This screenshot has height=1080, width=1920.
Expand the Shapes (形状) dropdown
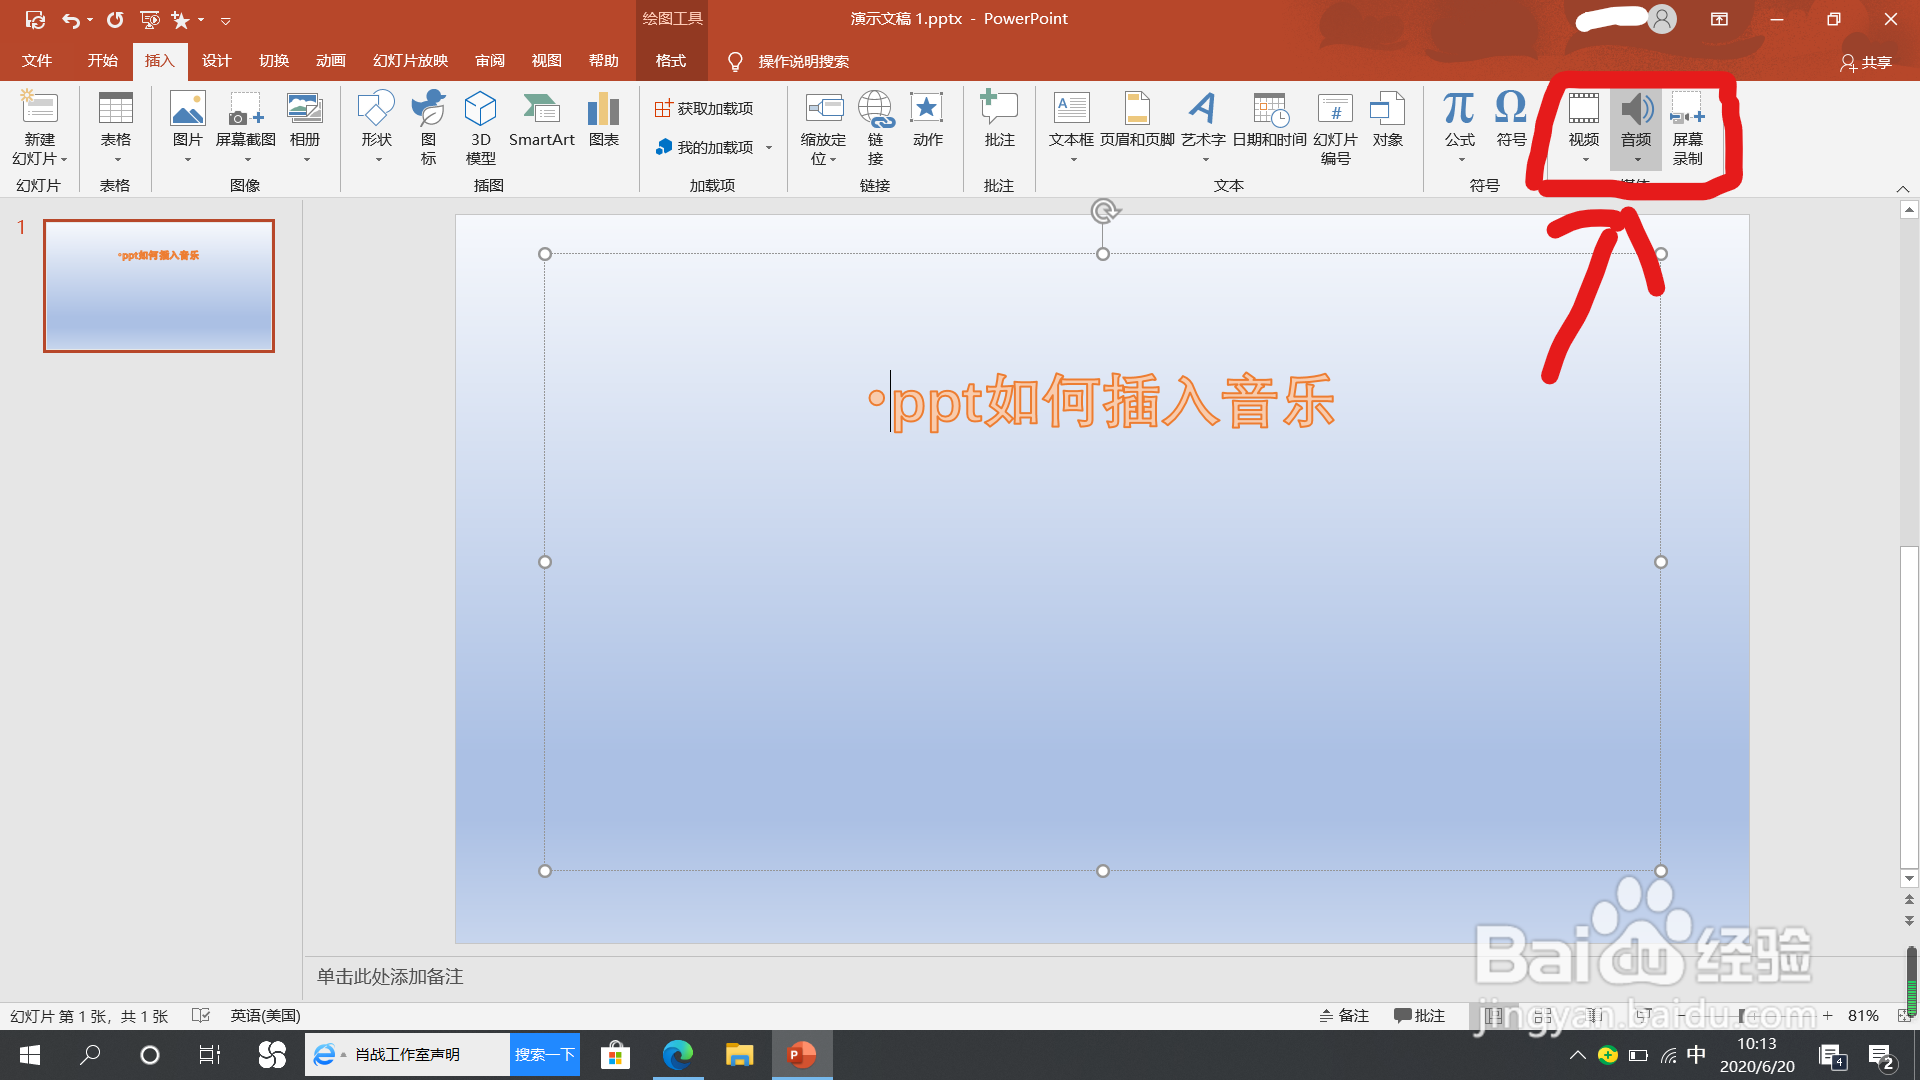click(377, 158)
